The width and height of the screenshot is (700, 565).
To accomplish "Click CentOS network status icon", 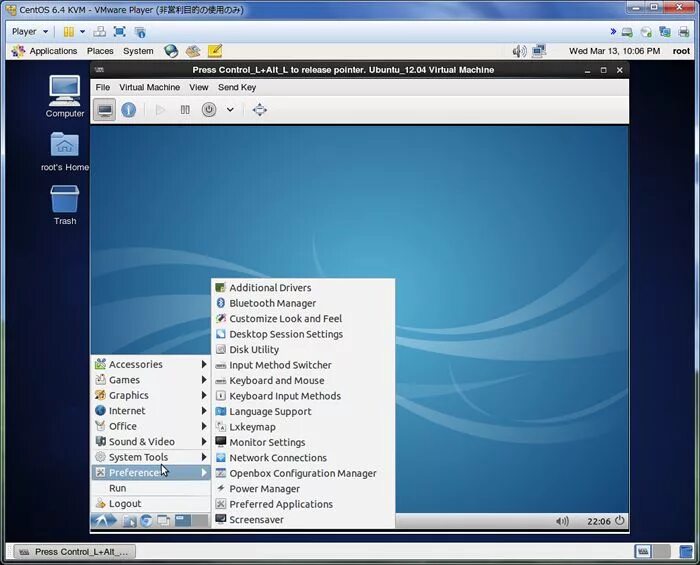I will pyautogui.click(x=539, y=51).
